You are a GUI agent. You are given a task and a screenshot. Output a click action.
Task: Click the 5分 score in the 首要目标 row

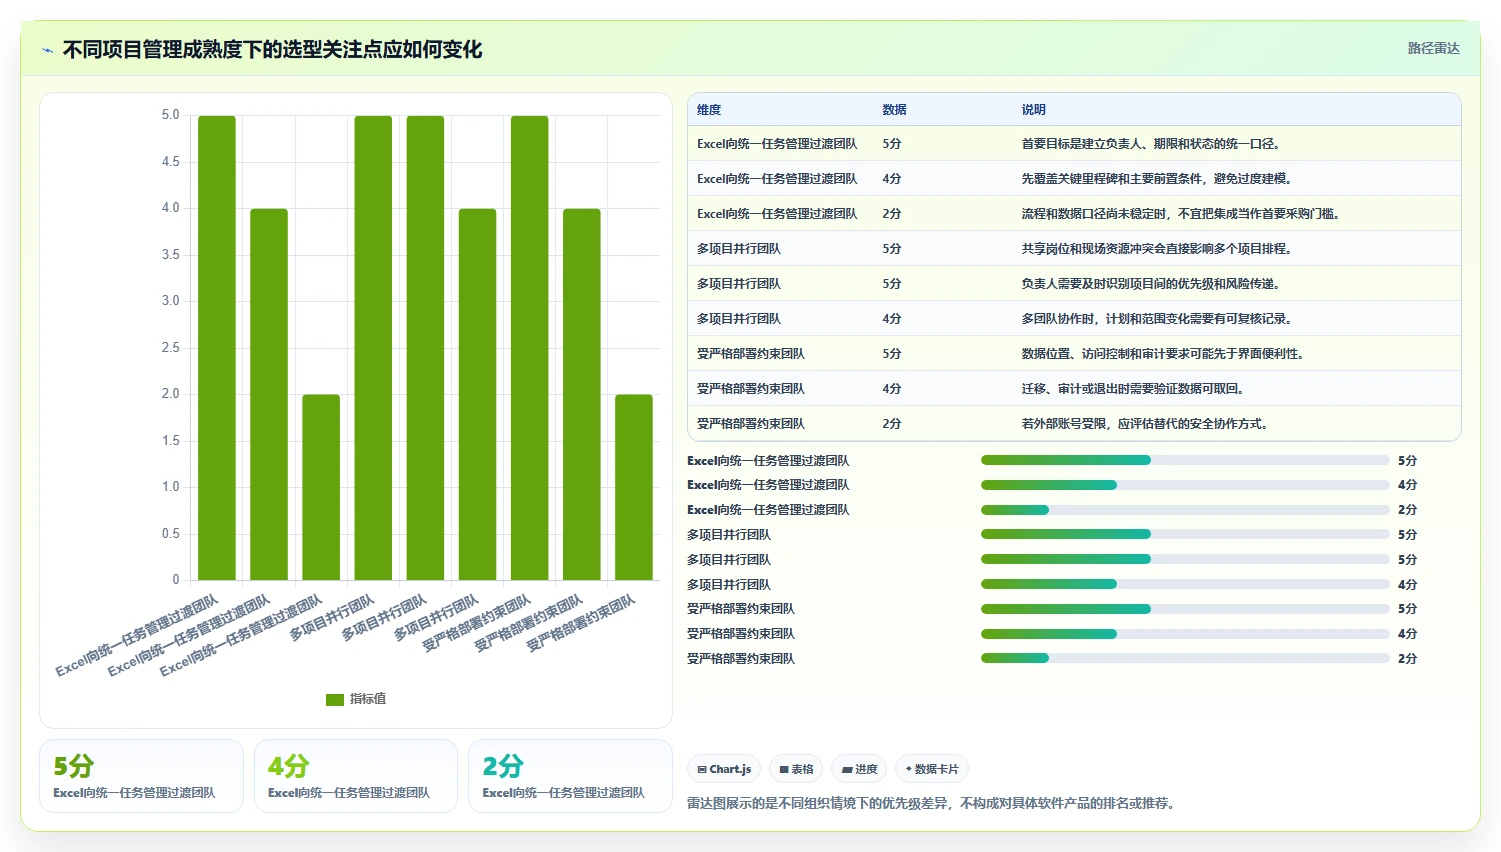pos(892,144)
